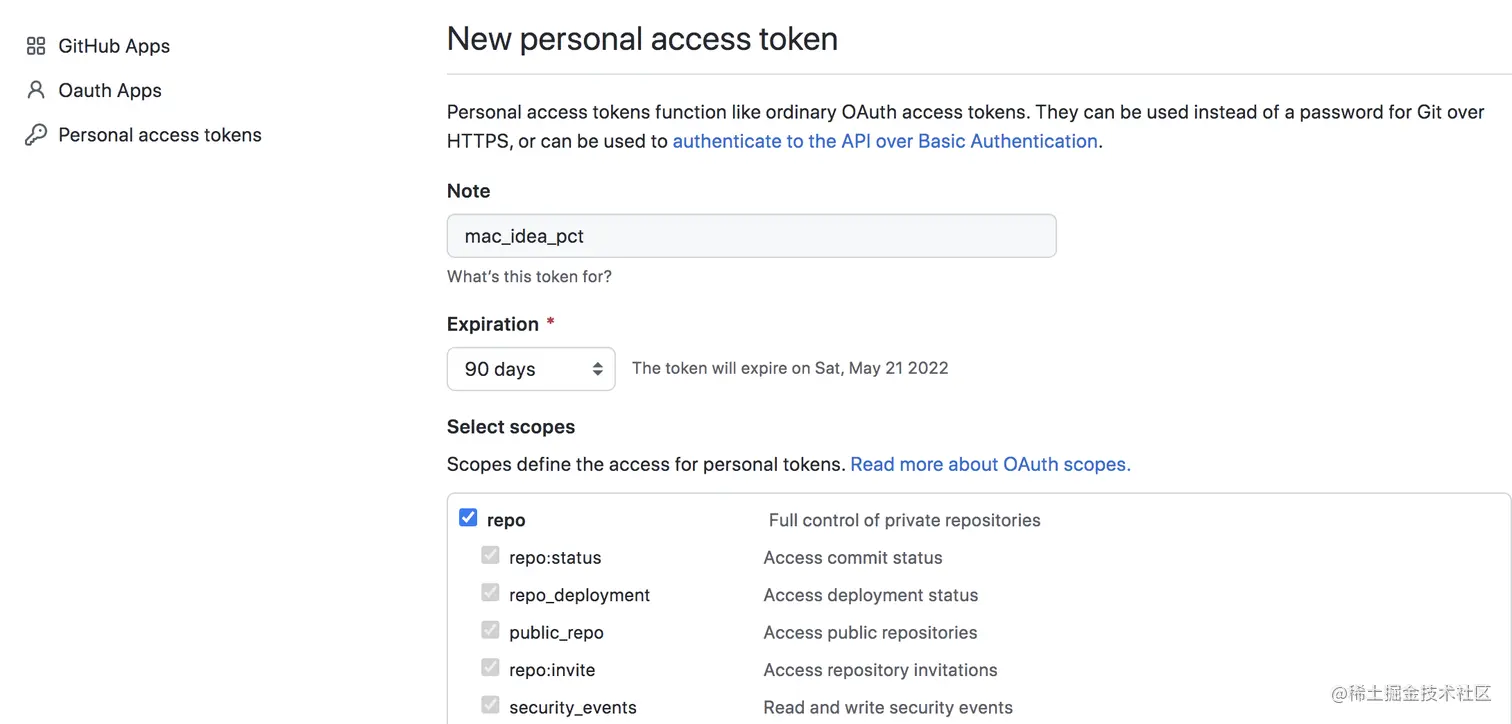Open Read more about OAuth scopes link
Viewport: 1512px width, 724px height.
click(x=990, y=464)
